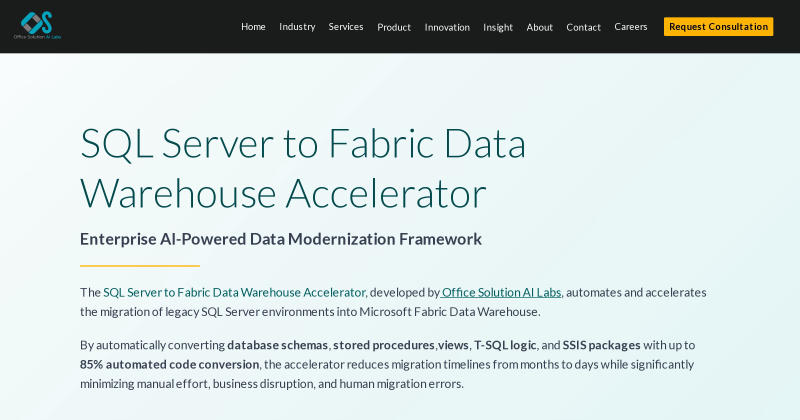Open the Industry menu item

(297, 27)
